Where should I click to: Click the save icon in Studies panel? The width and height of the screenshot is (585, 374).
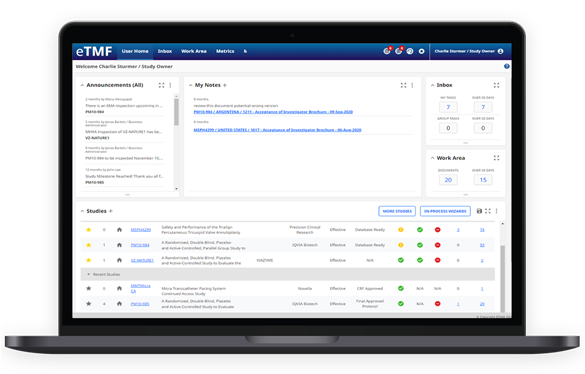pos(479,211)
